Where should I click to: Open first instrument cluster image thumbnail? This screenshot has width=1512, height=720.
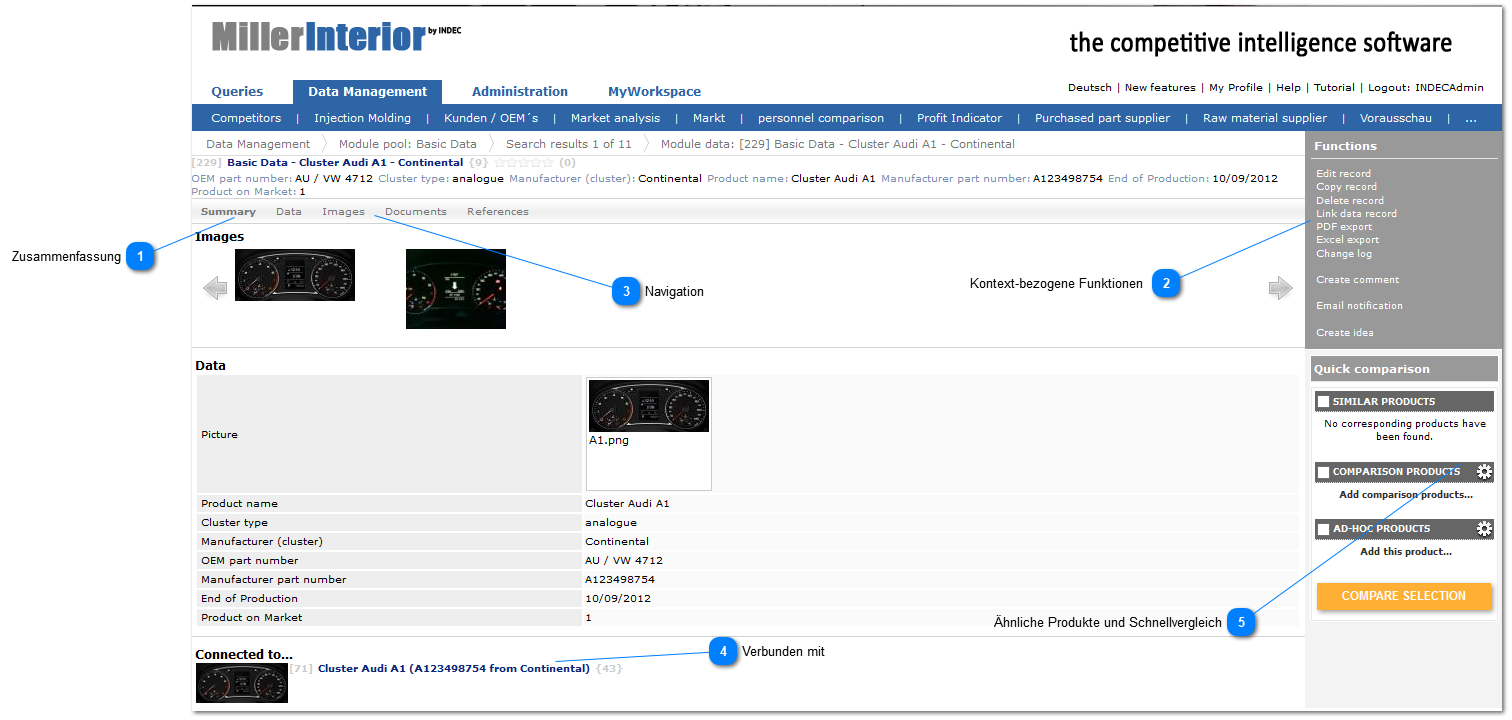click(295, 275)
